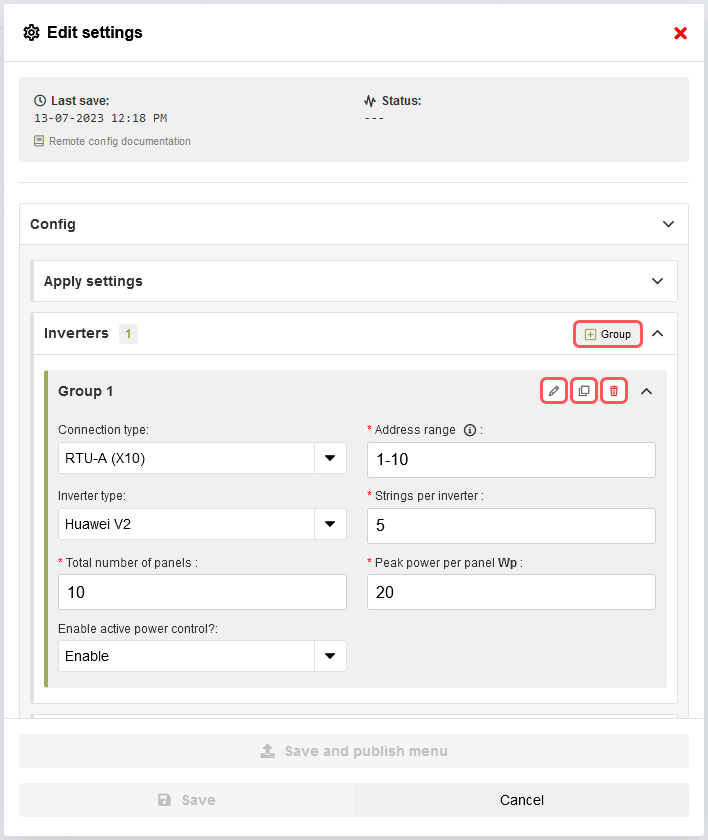This screenshot has width=708, height=840.
Task: Click the Address range input field
Action: click(510, 460)
